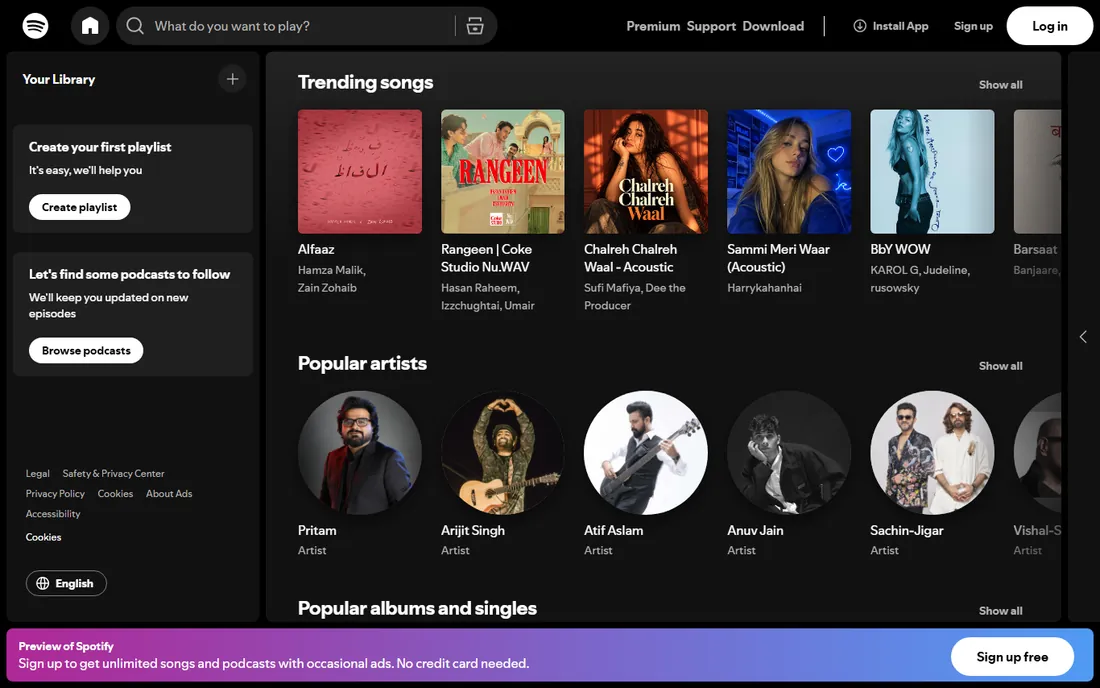Click the Spotify logo

pos(35,26)
